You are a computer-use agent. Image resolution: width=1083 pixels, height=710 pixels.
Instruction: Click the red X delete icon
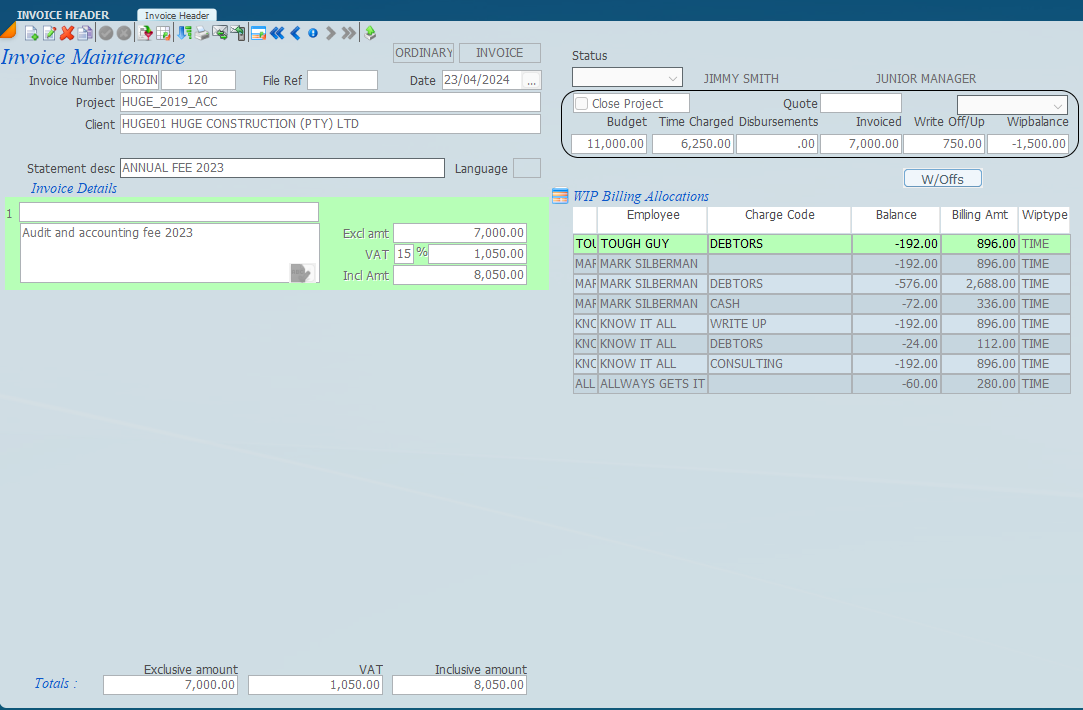(x=67, y=33)
